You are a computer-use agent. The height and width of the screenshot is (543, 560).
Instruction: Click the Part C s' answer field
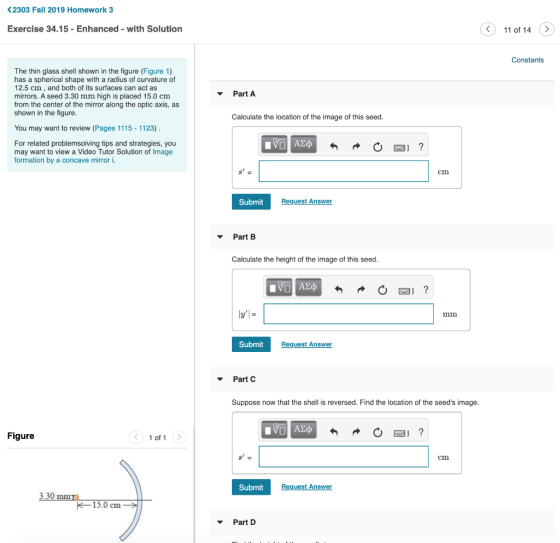coord(344,457)
